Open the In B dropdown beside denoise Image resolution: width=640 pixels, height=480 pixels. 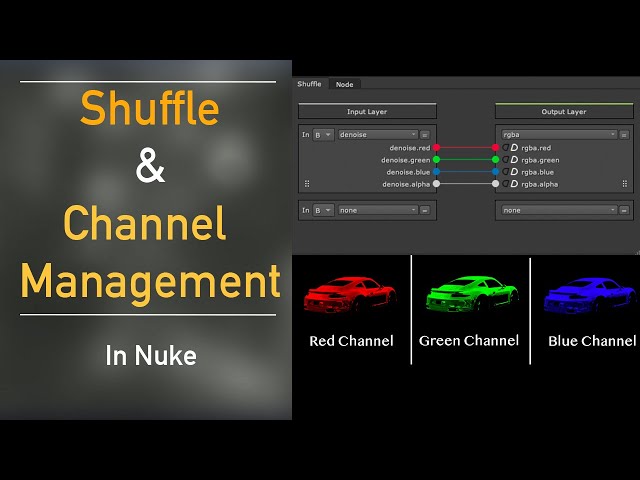click(x=323, y=135)
